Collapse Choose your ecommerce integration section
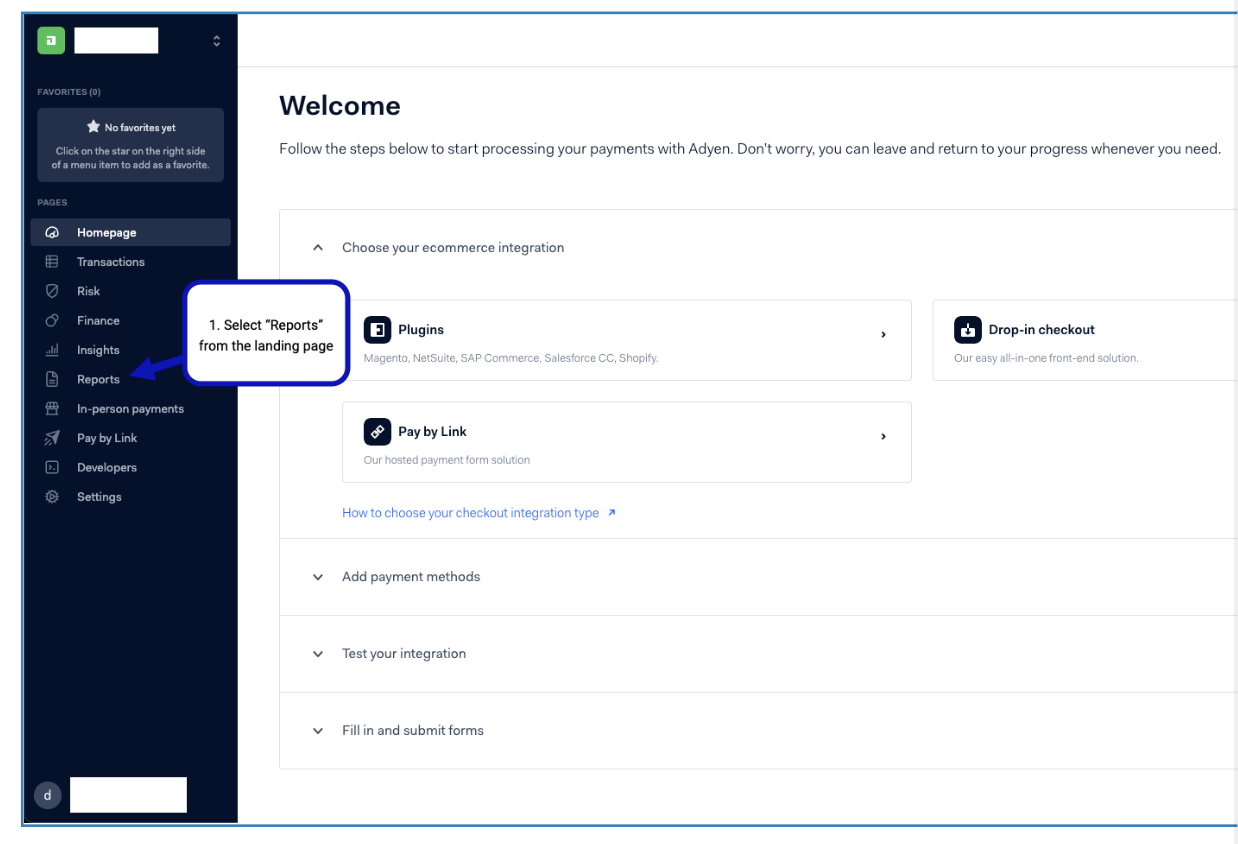The height and width of the screenshot is (844, 1238). (318, 247)
